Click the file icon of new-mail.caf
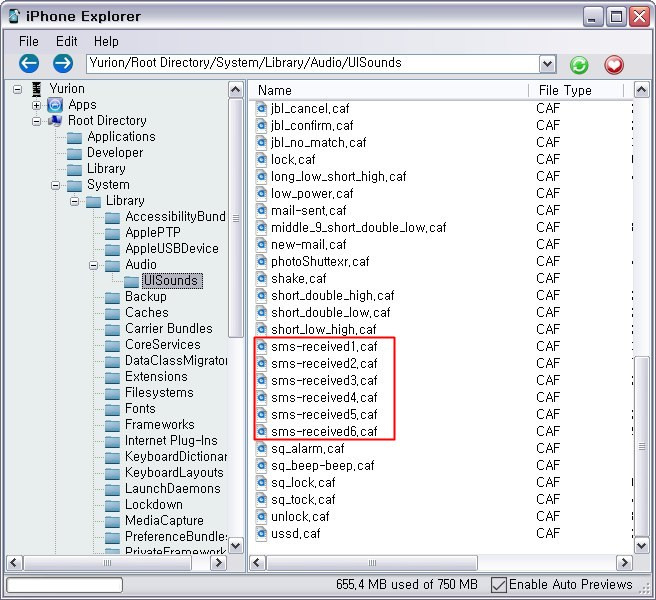The image size is (656, 600). 261,245
